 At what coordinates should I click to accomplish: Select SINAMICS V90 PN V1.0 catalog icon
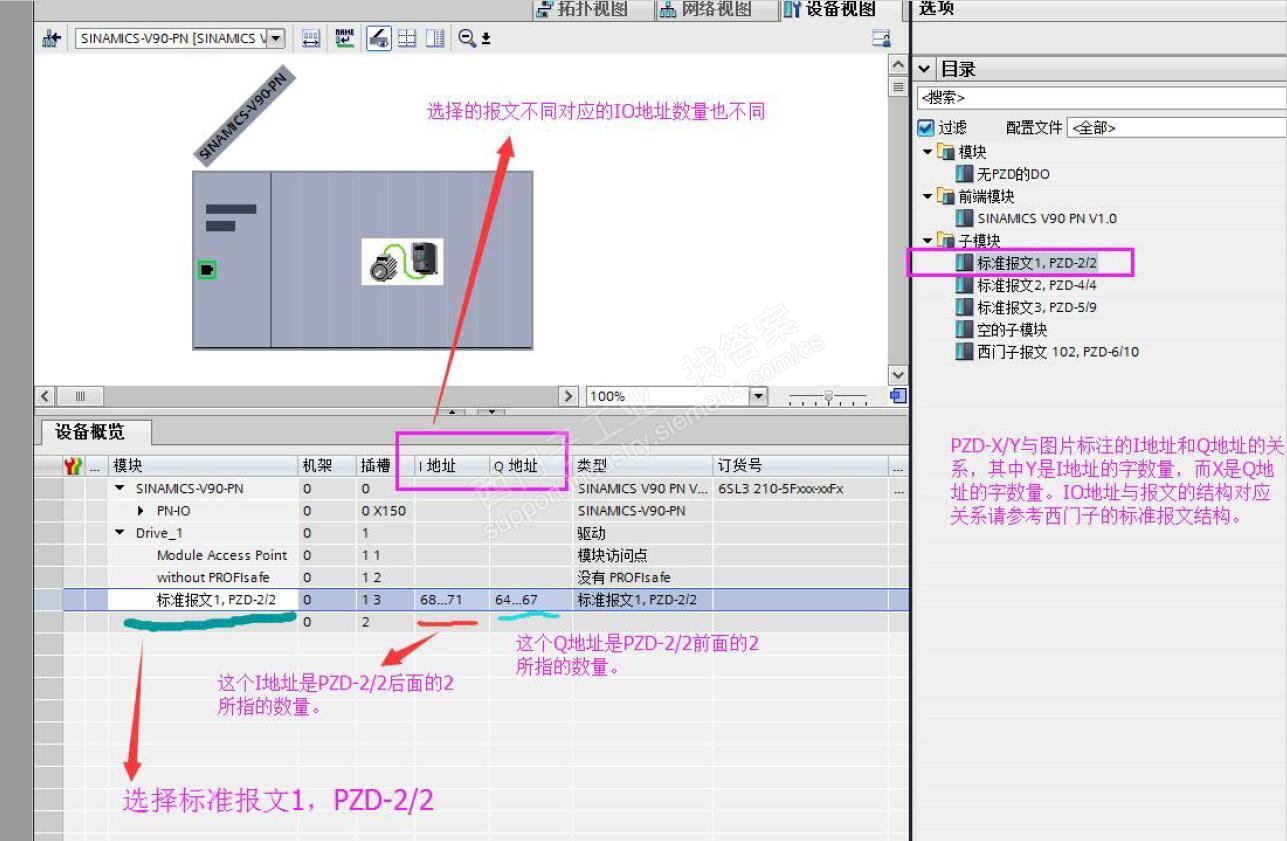pos(964,218)
